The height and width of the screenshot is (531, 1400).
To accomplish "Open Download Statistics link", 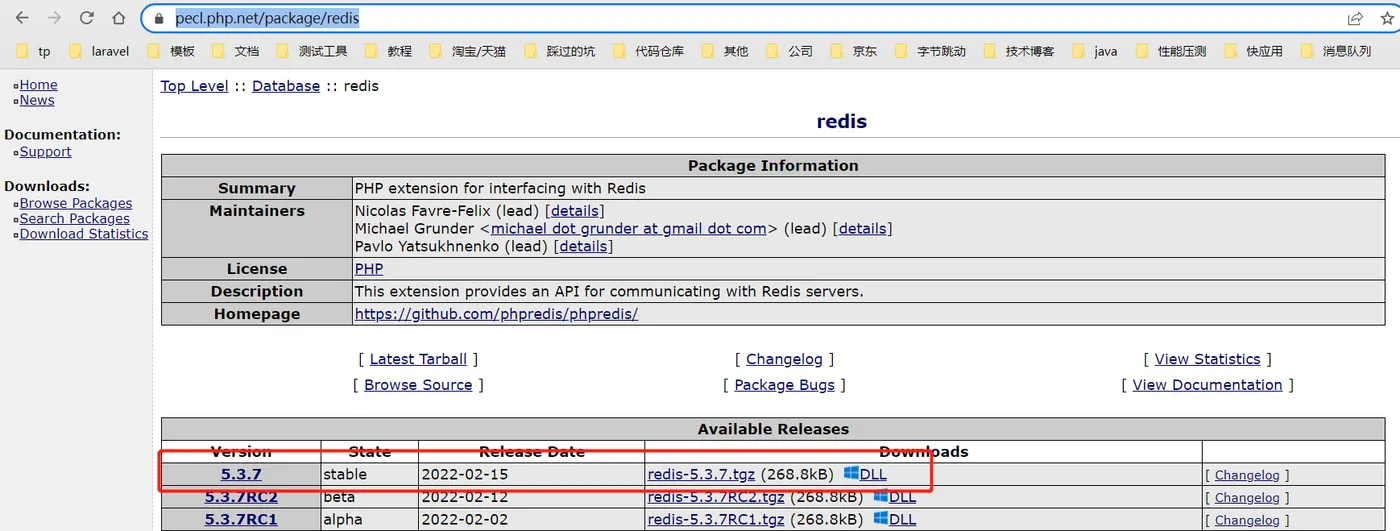I will point(84,234).
